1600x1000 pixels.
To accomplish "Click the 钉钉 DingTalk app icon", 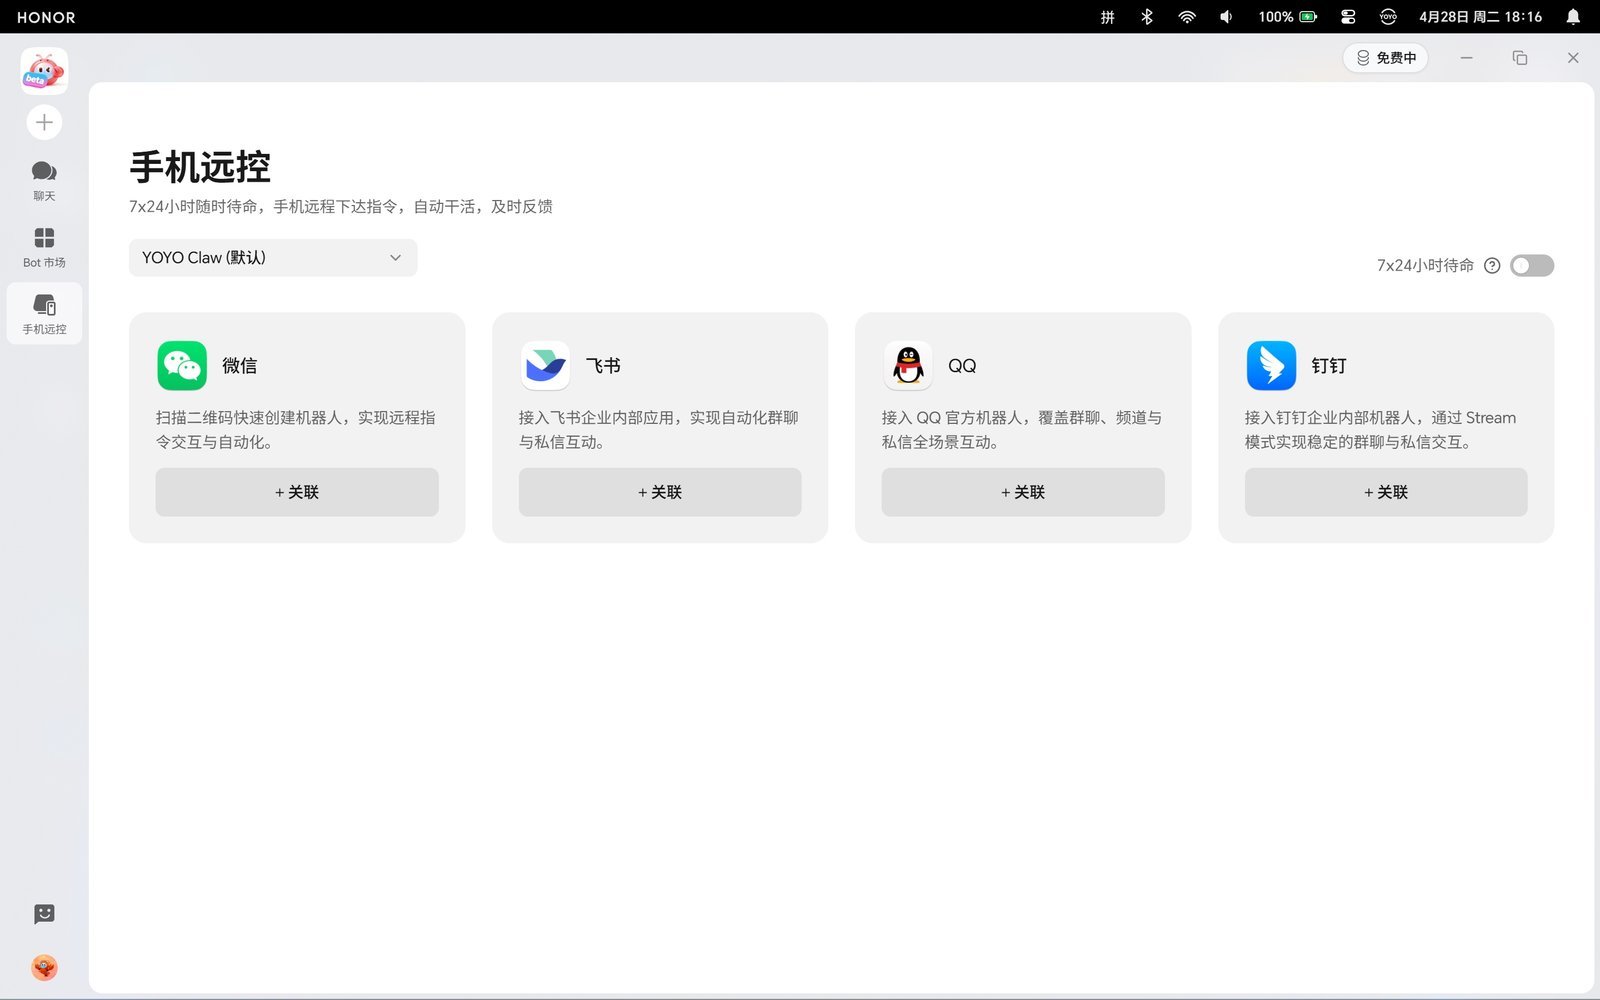I will tap(1271, 366).
